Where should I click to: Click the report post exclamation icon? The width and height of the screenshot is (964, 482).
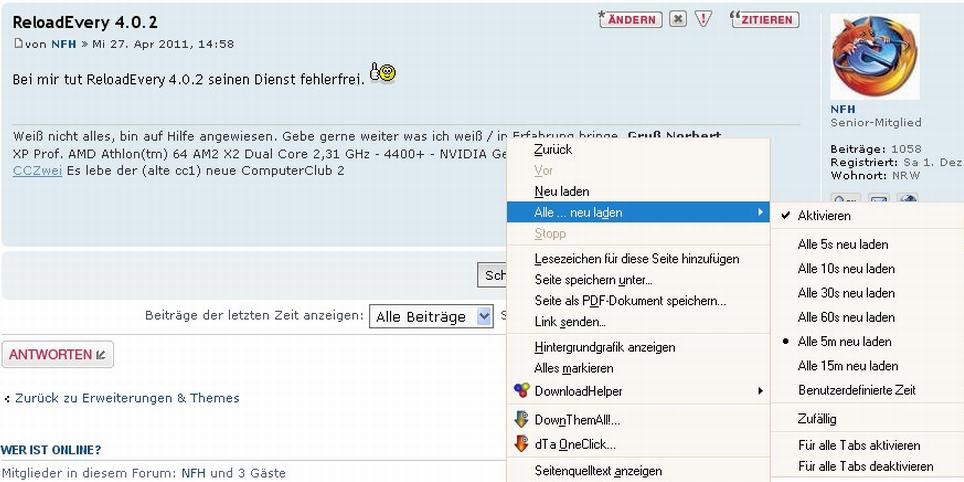[704, 19]
